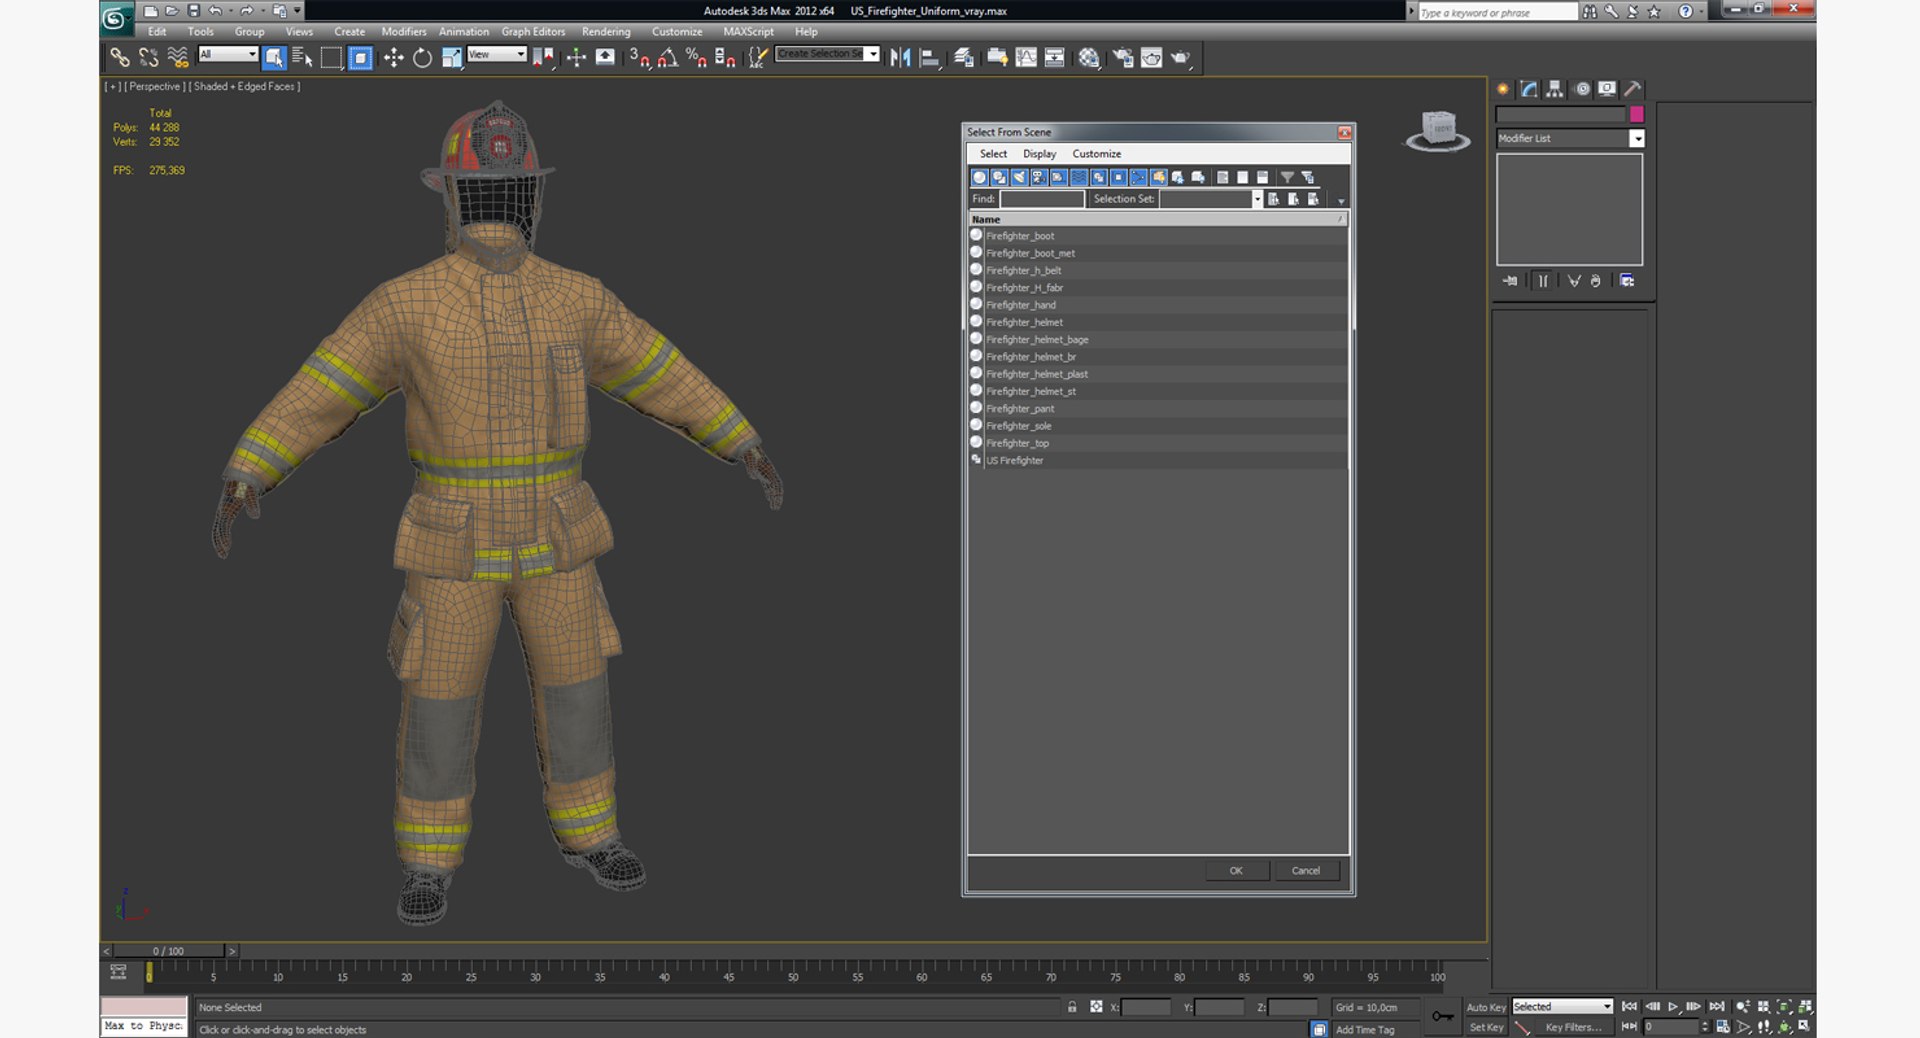Open the Customize menu in Select From Scene
The height and width of the screenshot is (1038, 1920).
pos(1096,154)
